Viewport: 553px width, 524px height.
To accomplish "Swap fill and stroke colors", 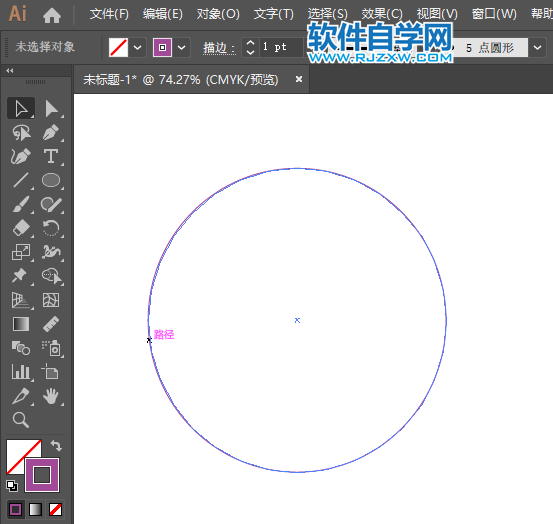I will [x=56, y=445].
